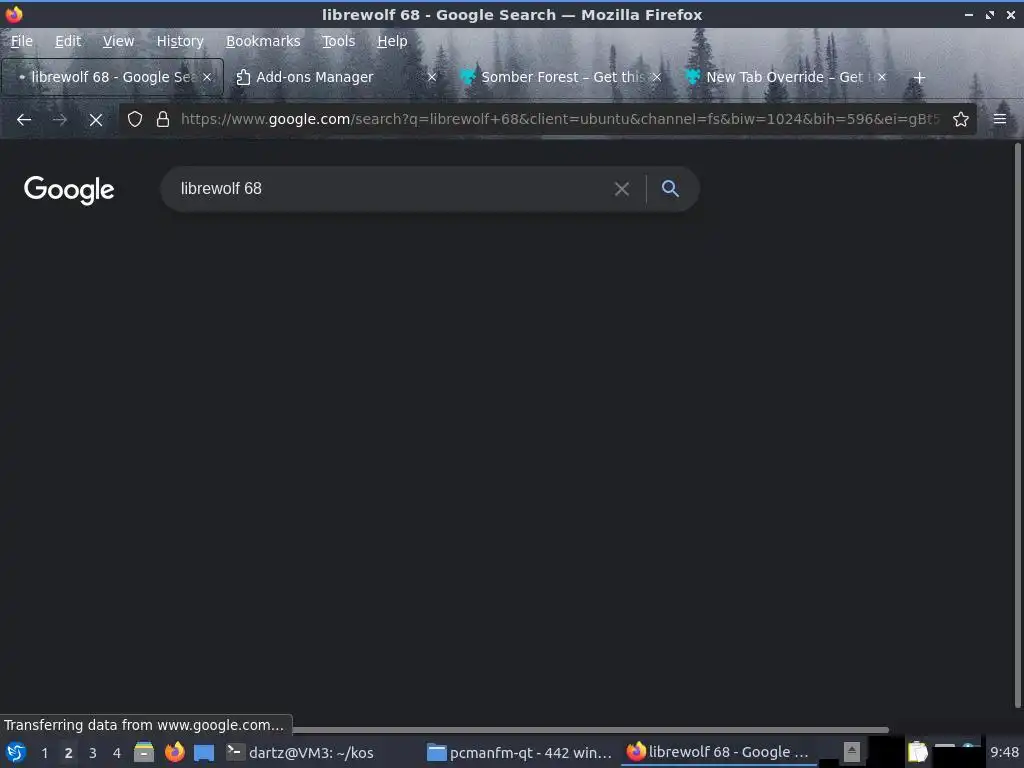Switch to desktop workspace 1
1024x768 pixels.
[x=44, y=753]
